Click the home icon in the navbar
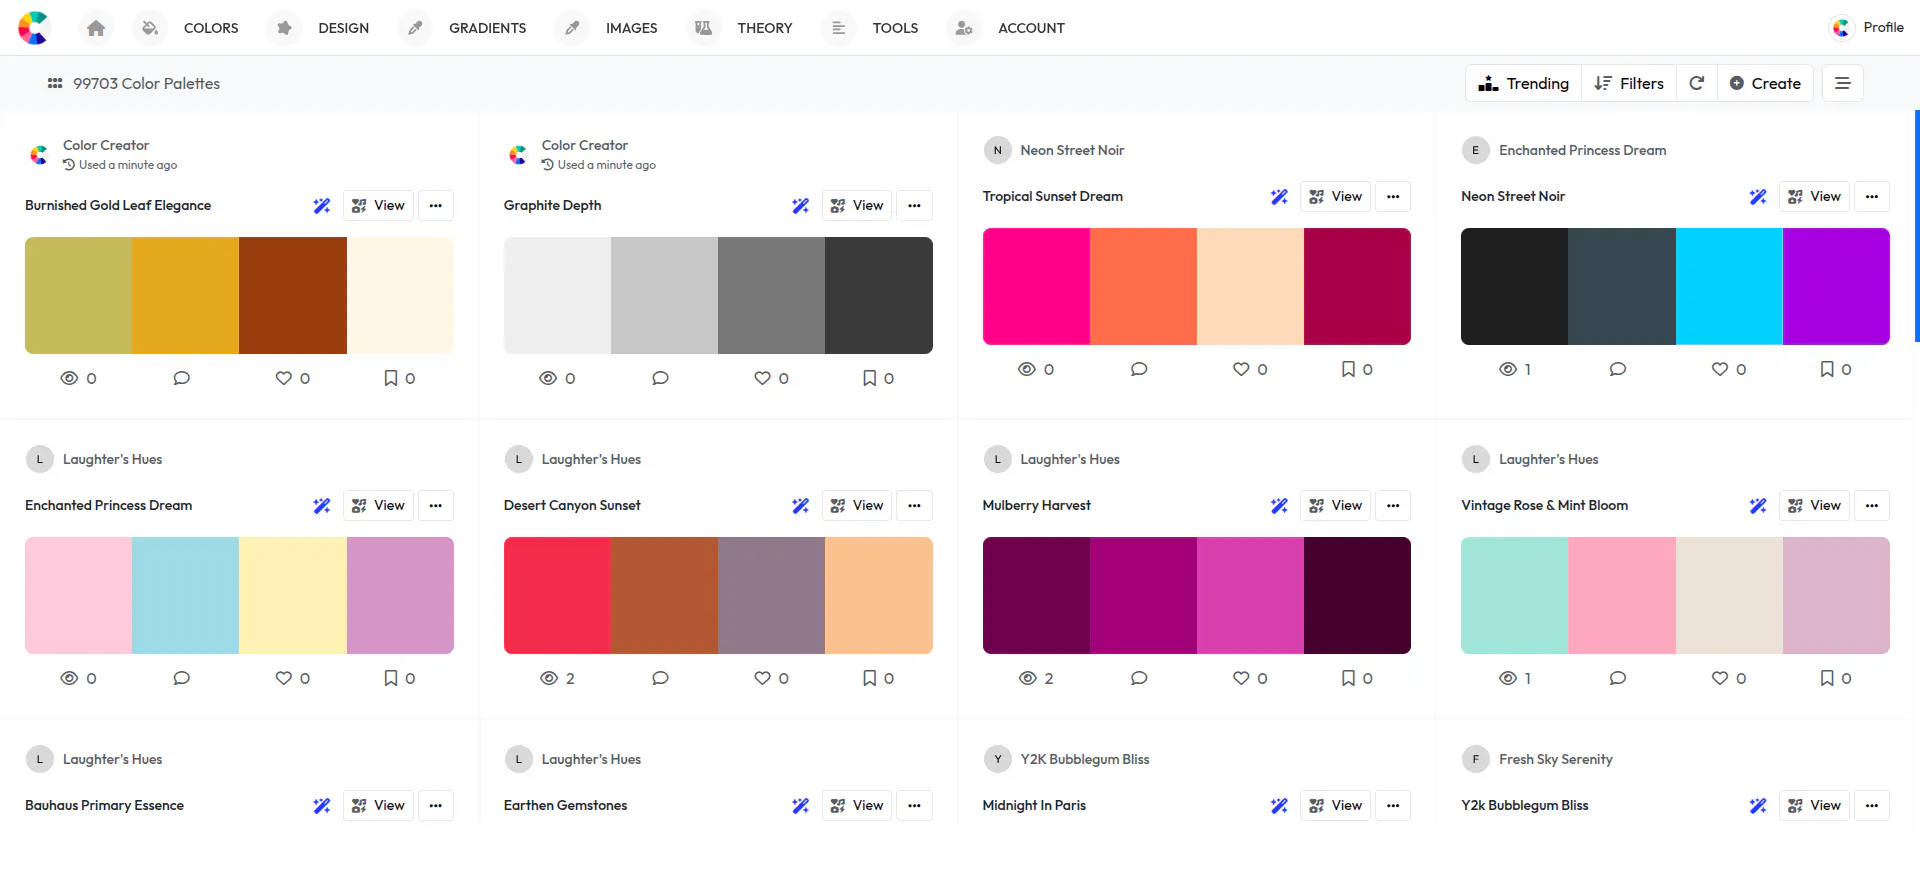The image size is (1920, 888). [96, 28]
